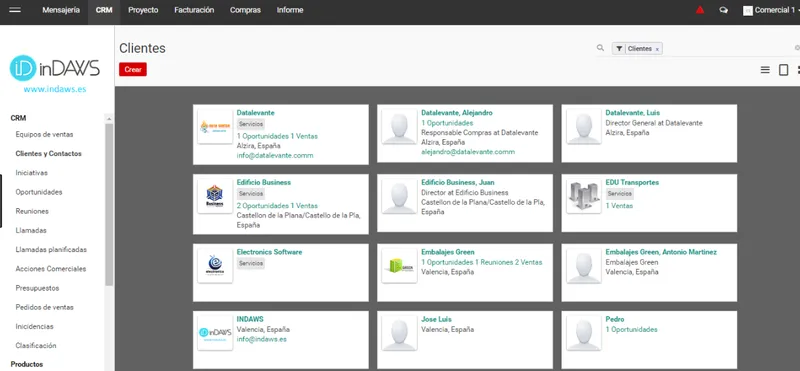Click inside the search input field
This screenshot has width=800, height=371.
pos(728,48)
